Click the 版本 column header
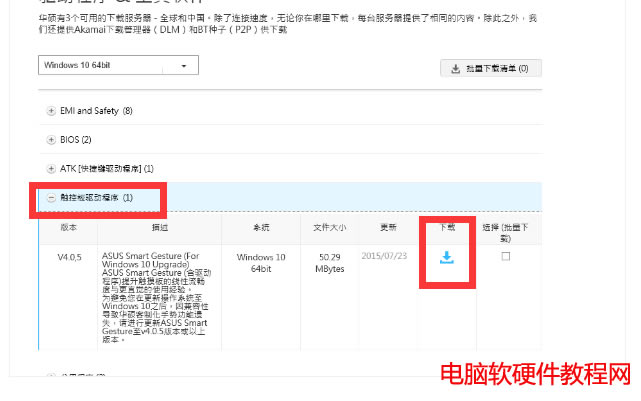Screen dimensions: 641x401 click(68, 228)
